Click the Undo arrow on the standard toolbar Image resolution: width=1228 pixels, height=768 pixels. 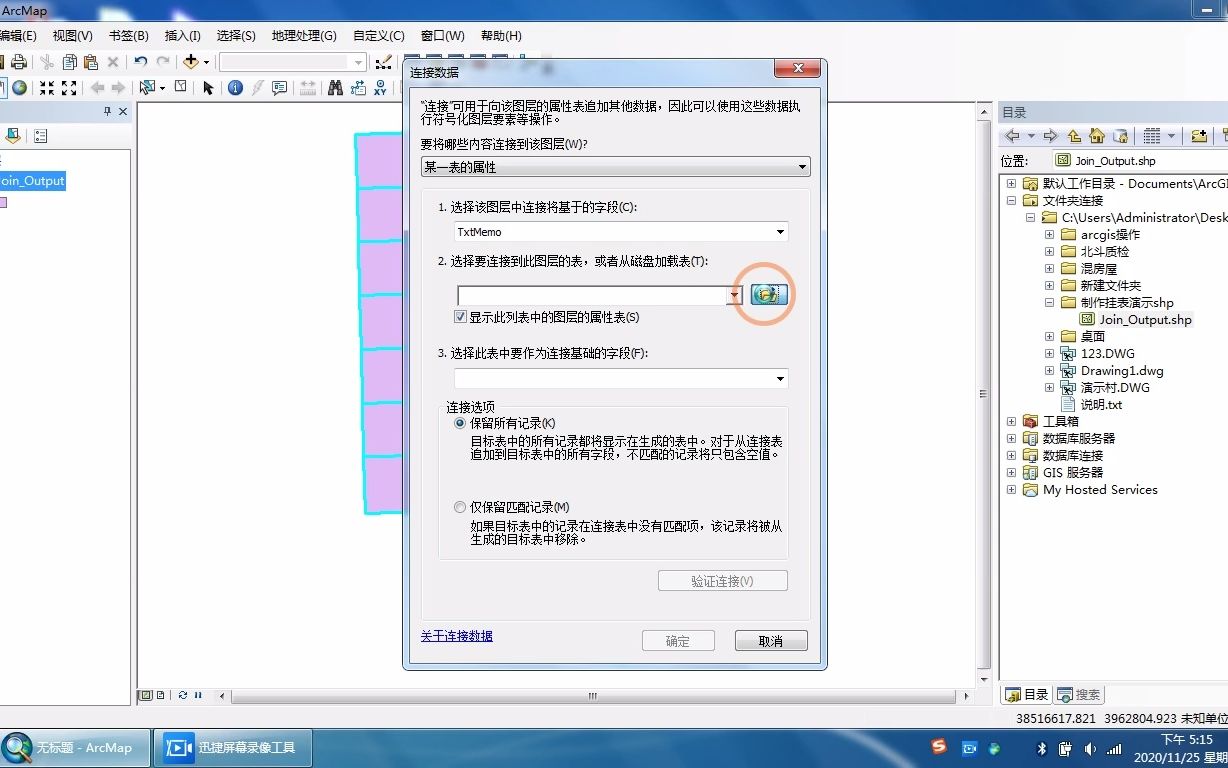(x=140, y=62)
